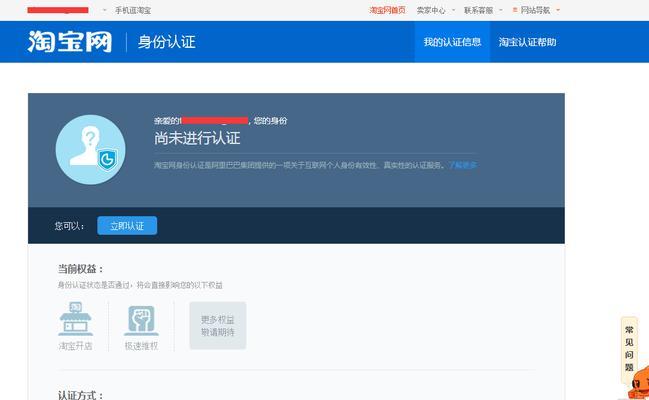Click the 淘宝开店 label text

pyautogui.click(x=75, y=346)
